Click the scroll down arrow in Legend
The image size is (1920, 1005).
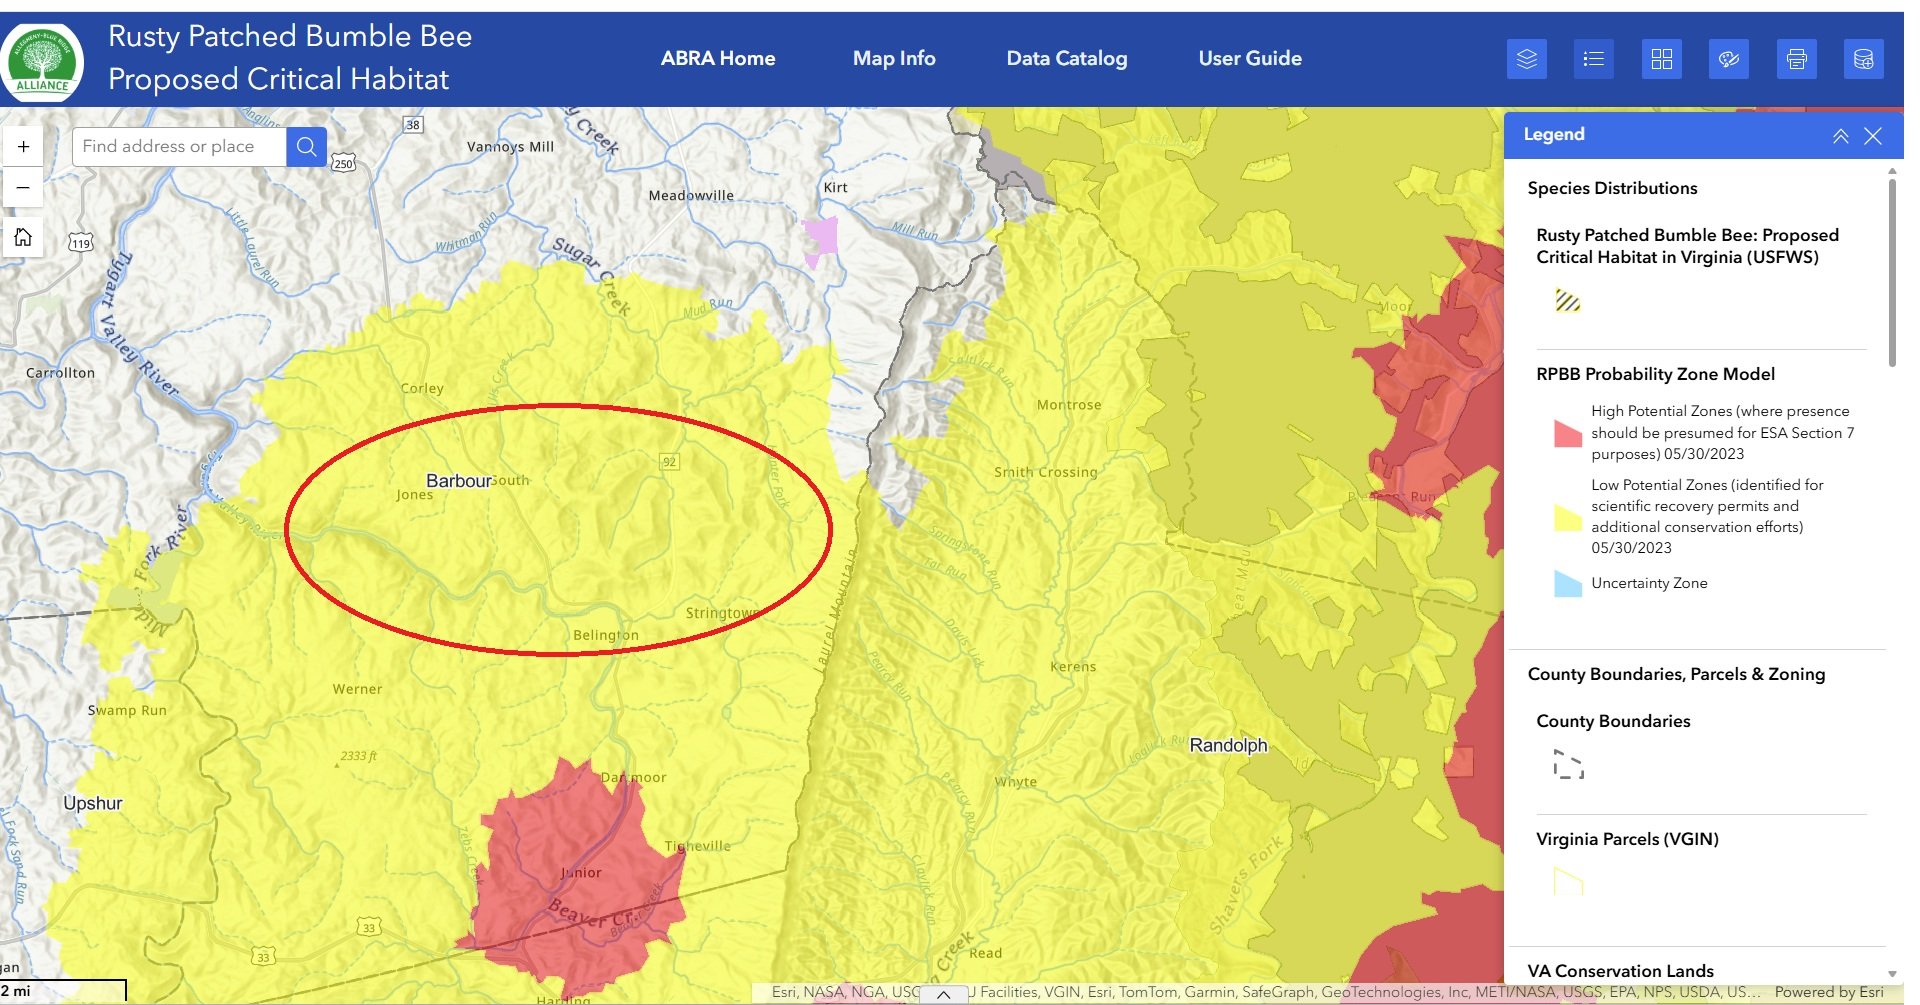pyautogui.click(x=1892, y=973)
